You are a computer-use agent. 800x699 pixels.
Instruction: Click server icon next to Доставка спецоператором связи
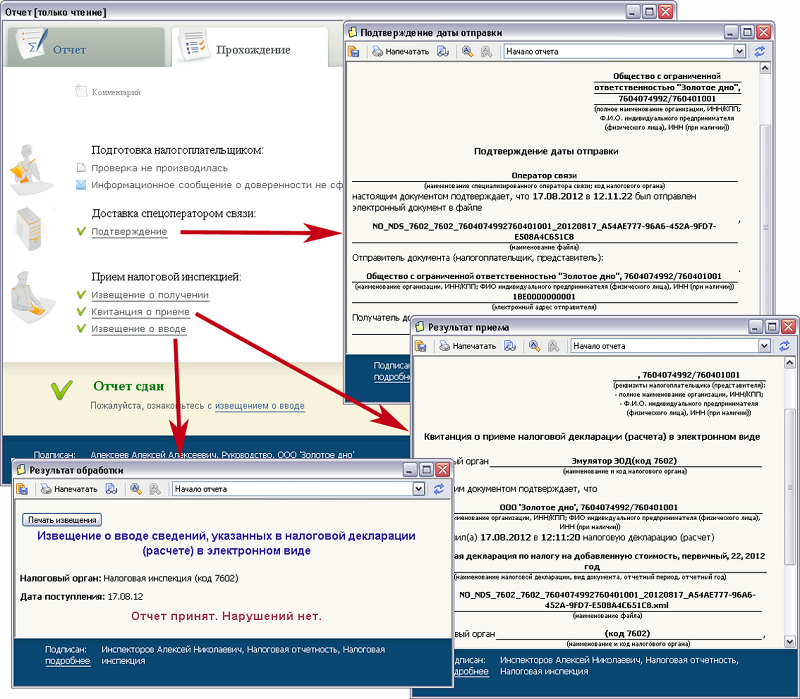[x=29, y=229]
